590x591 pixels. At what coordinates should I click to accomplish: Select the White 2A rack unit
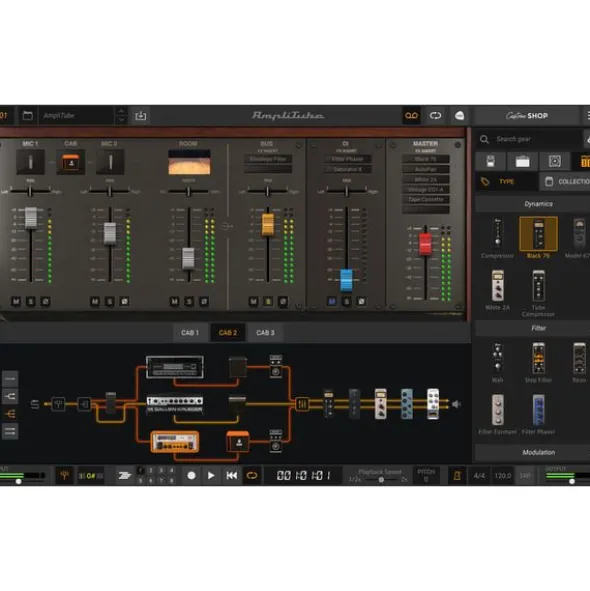coord(498,286)
